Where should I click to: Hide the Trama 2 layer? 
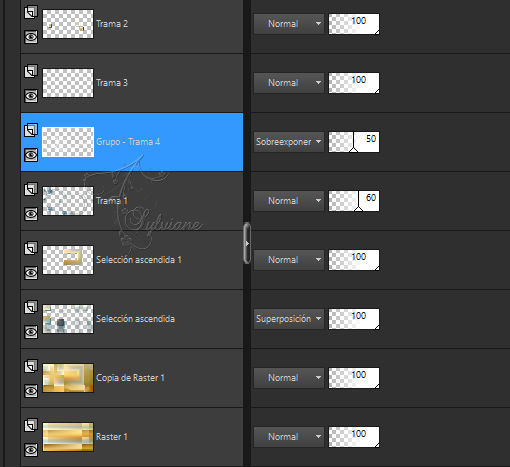click(x=31, y=37)
